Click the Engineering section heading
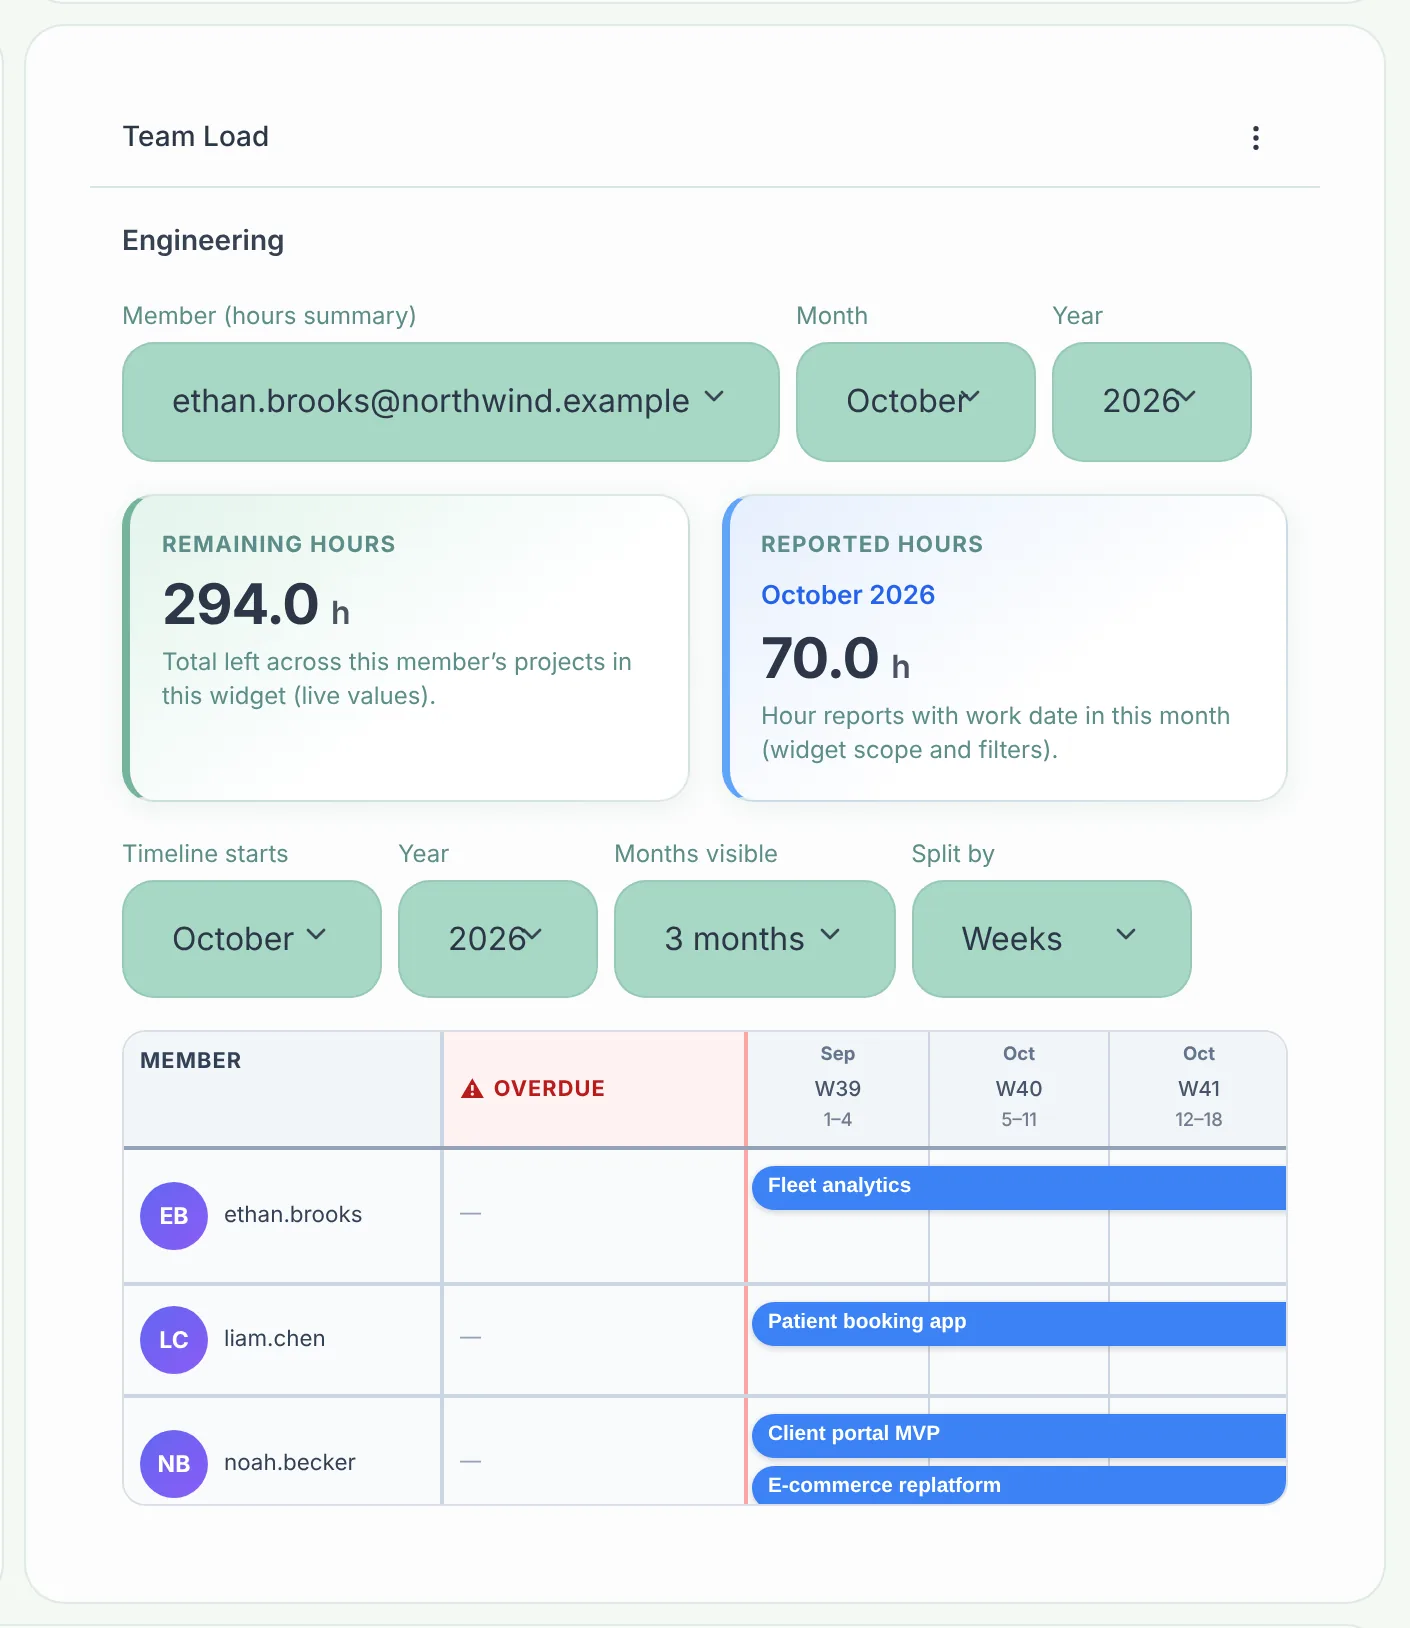 [x=203, y=241]
